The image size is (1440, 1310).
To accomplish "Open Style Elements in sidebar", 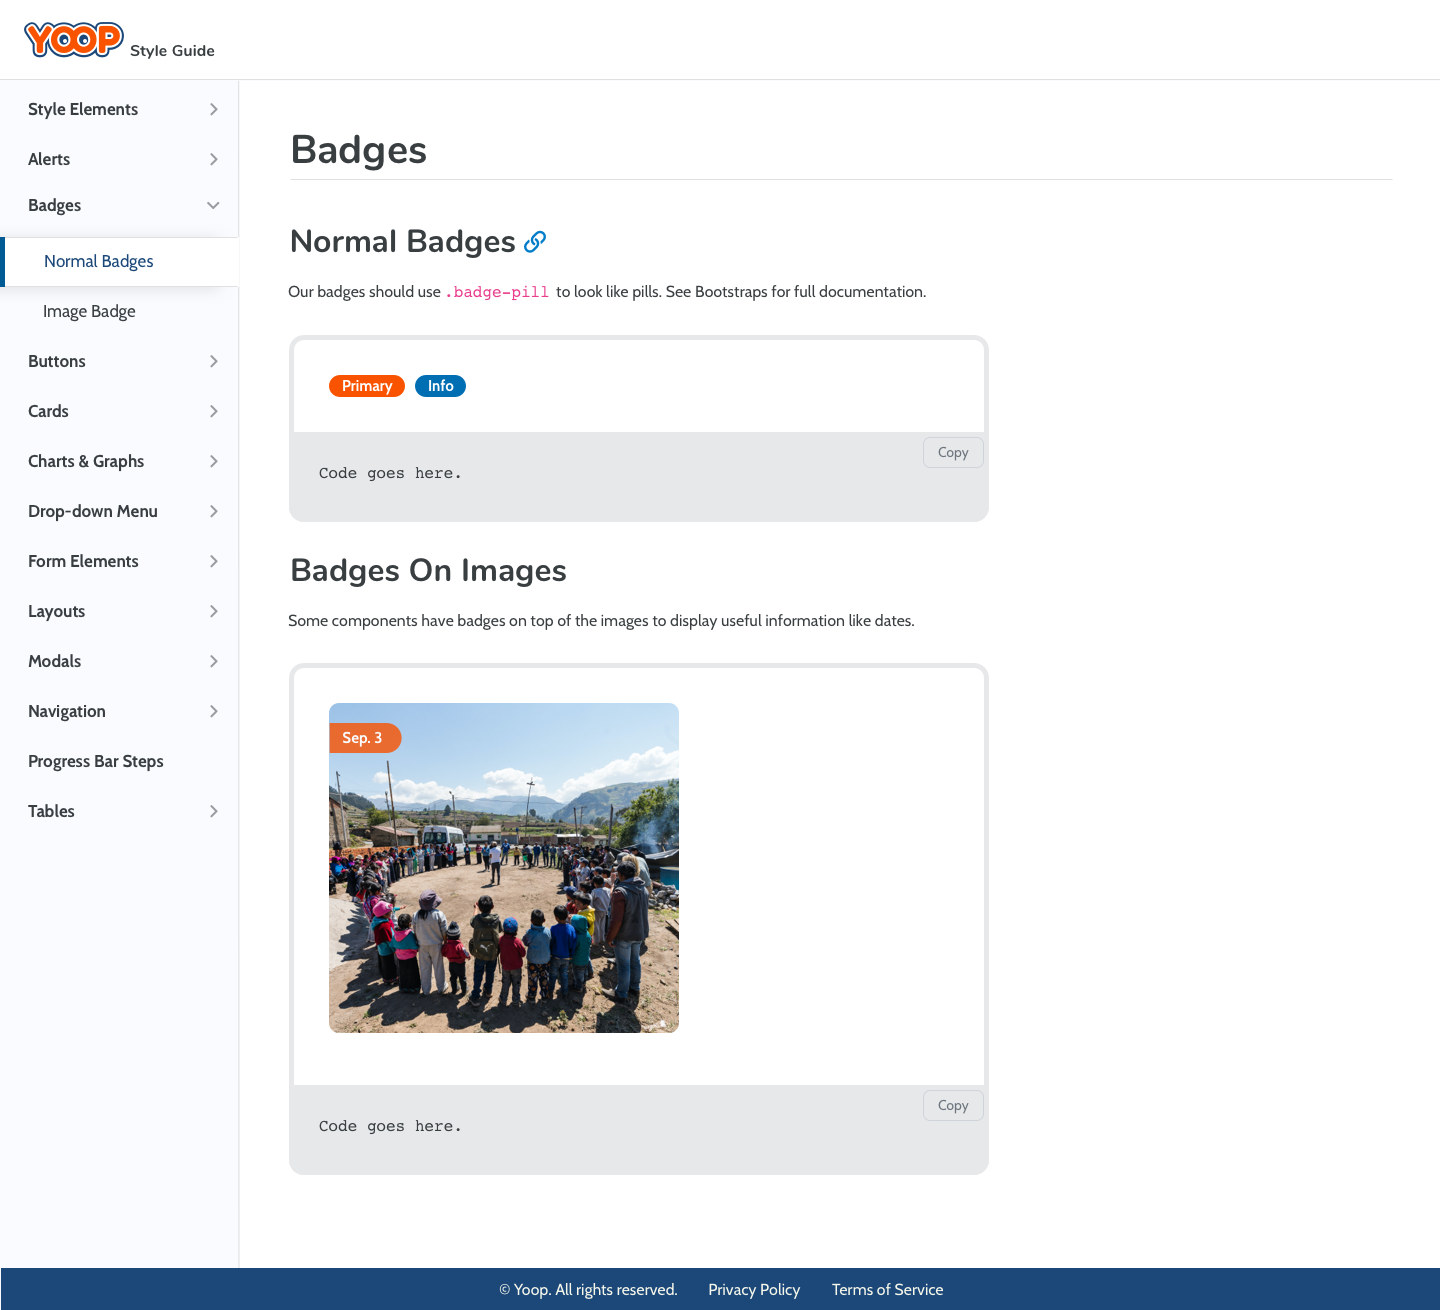I will point(83,109).
